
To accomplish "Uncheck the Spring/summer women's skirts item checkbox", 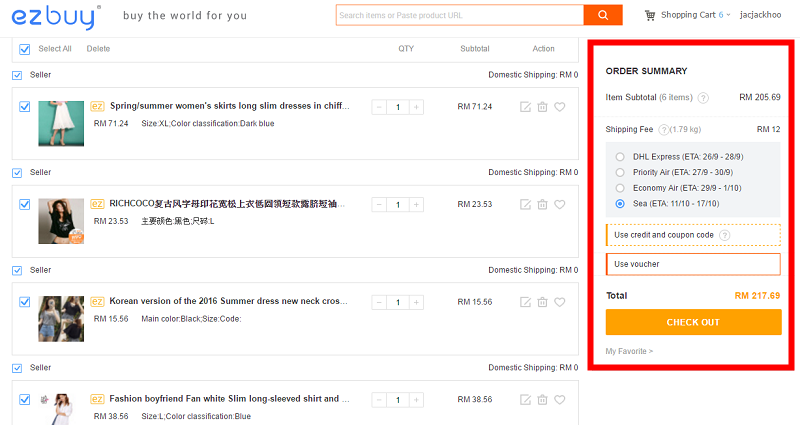I will (24, 107).
